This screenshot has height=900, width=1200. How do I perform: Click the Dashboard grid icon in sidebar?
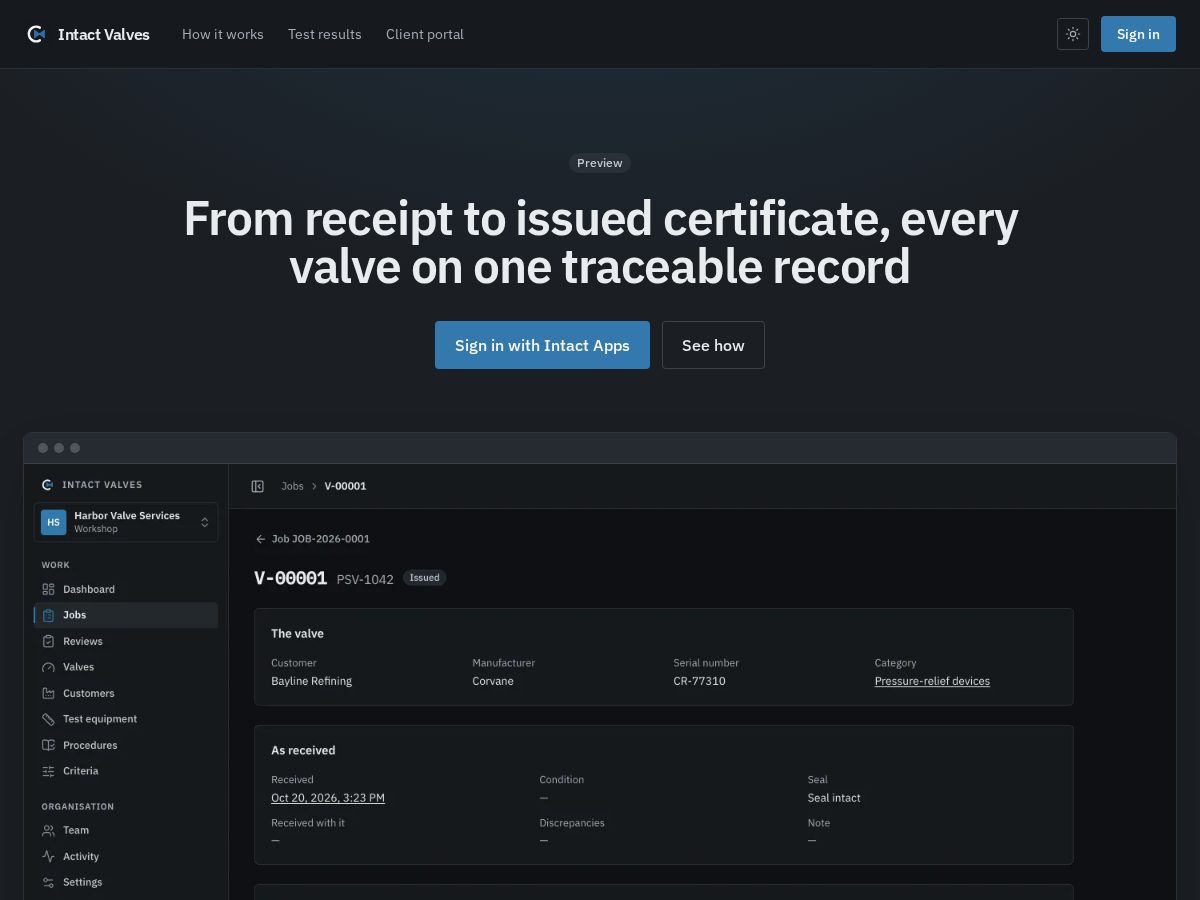point(48,589)
